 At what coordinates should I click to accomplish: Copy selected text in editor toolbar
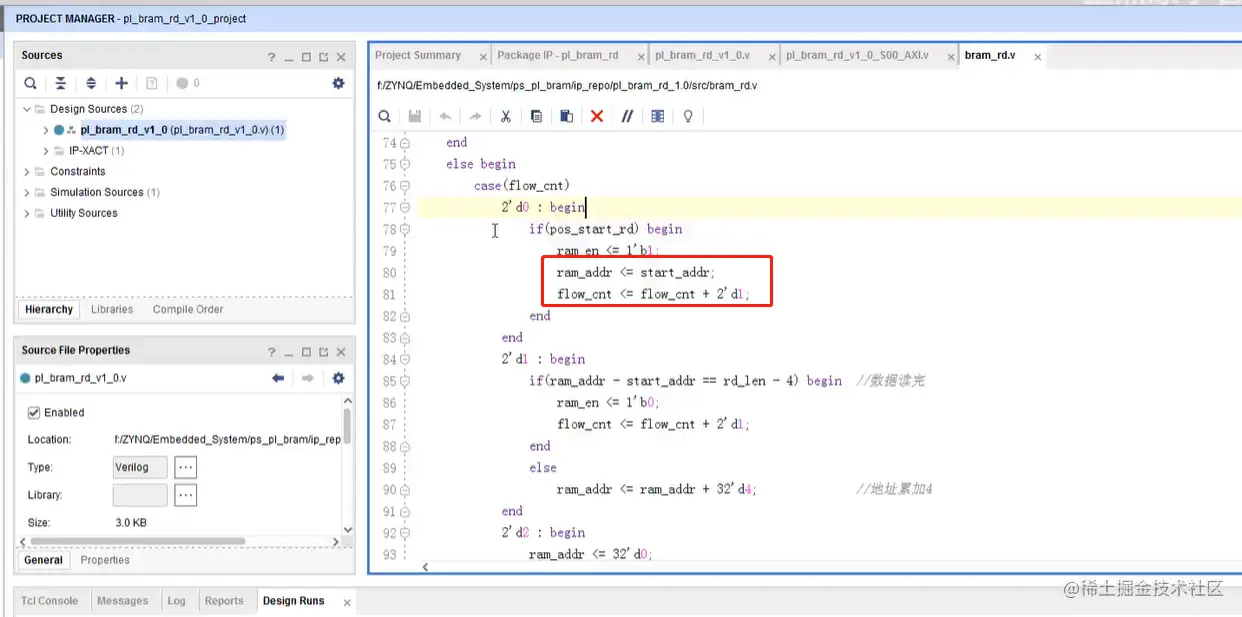536,116
